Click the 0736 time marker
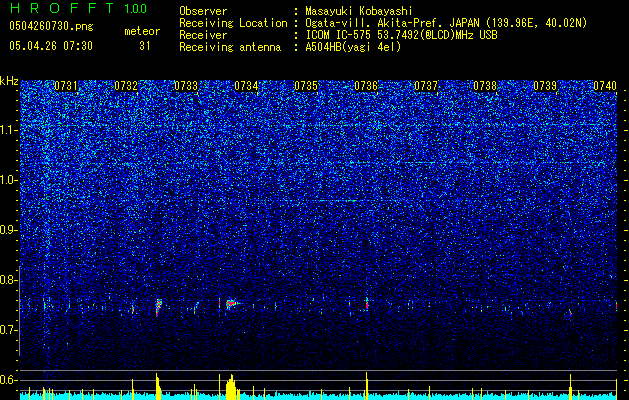This screenshot has height=400, width=629. [366, 86]
